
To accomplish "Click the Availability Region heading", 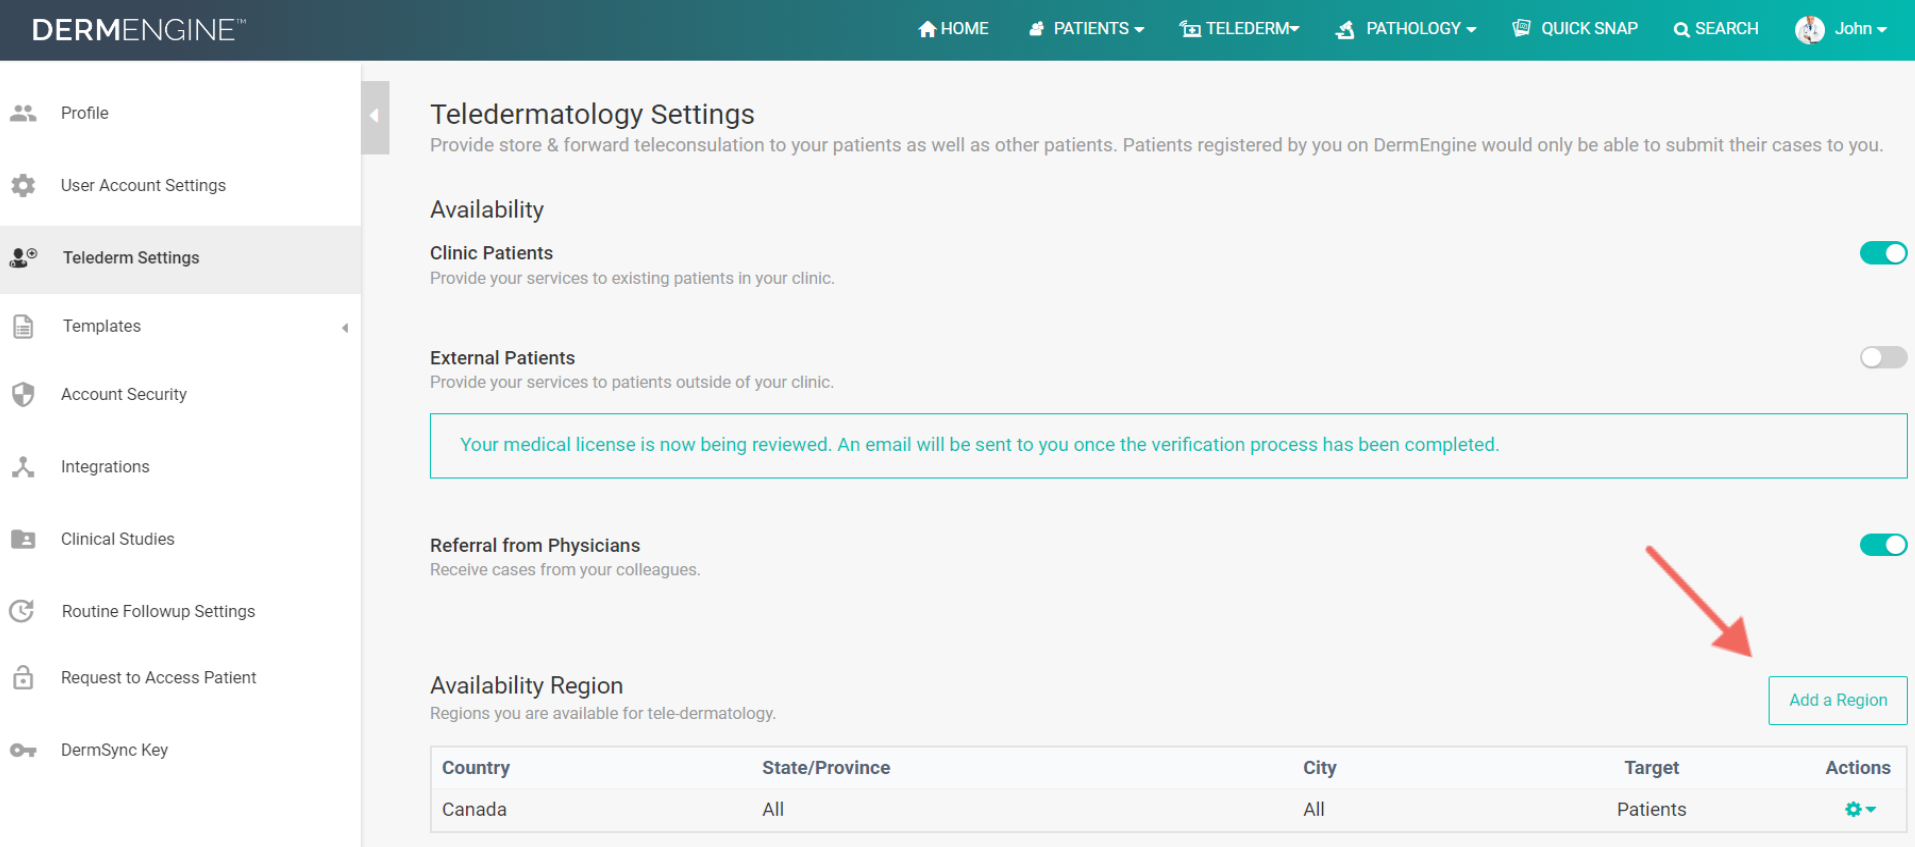I will [526, 685].
